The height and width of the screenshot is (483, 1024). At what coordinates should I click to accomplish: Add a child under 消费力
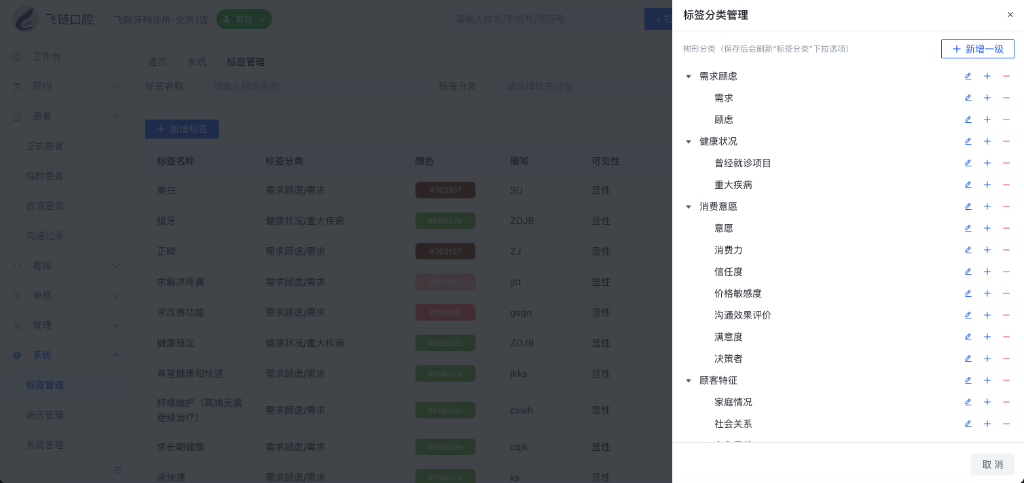[987, 250]
